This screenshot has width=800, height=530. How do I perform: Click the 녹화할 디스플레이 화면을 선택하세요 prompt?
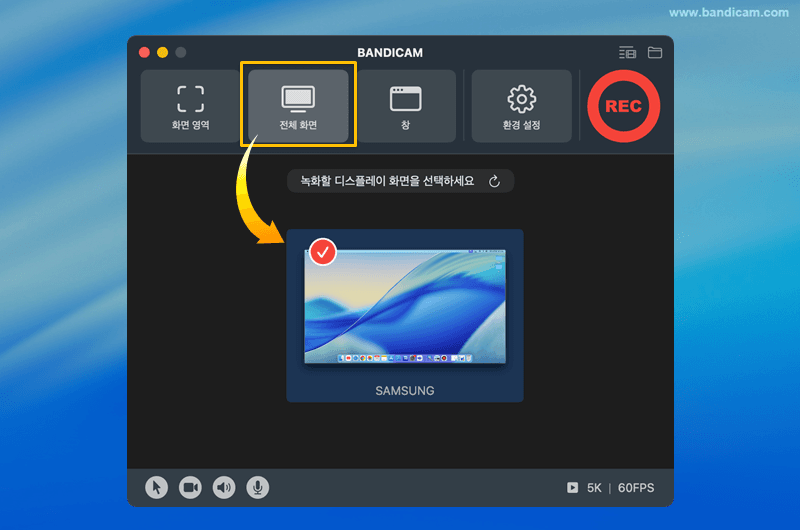[387, 181]
